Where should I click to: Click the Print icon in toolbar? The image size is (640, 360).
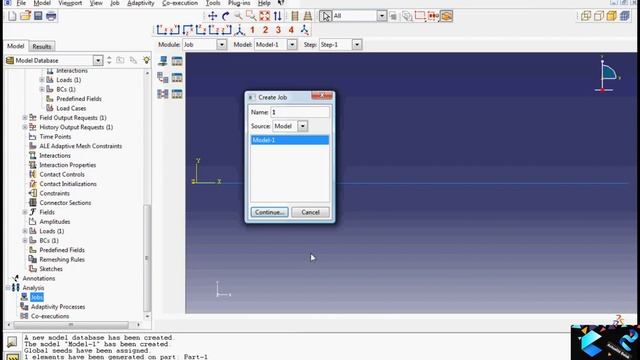[51, 16]
